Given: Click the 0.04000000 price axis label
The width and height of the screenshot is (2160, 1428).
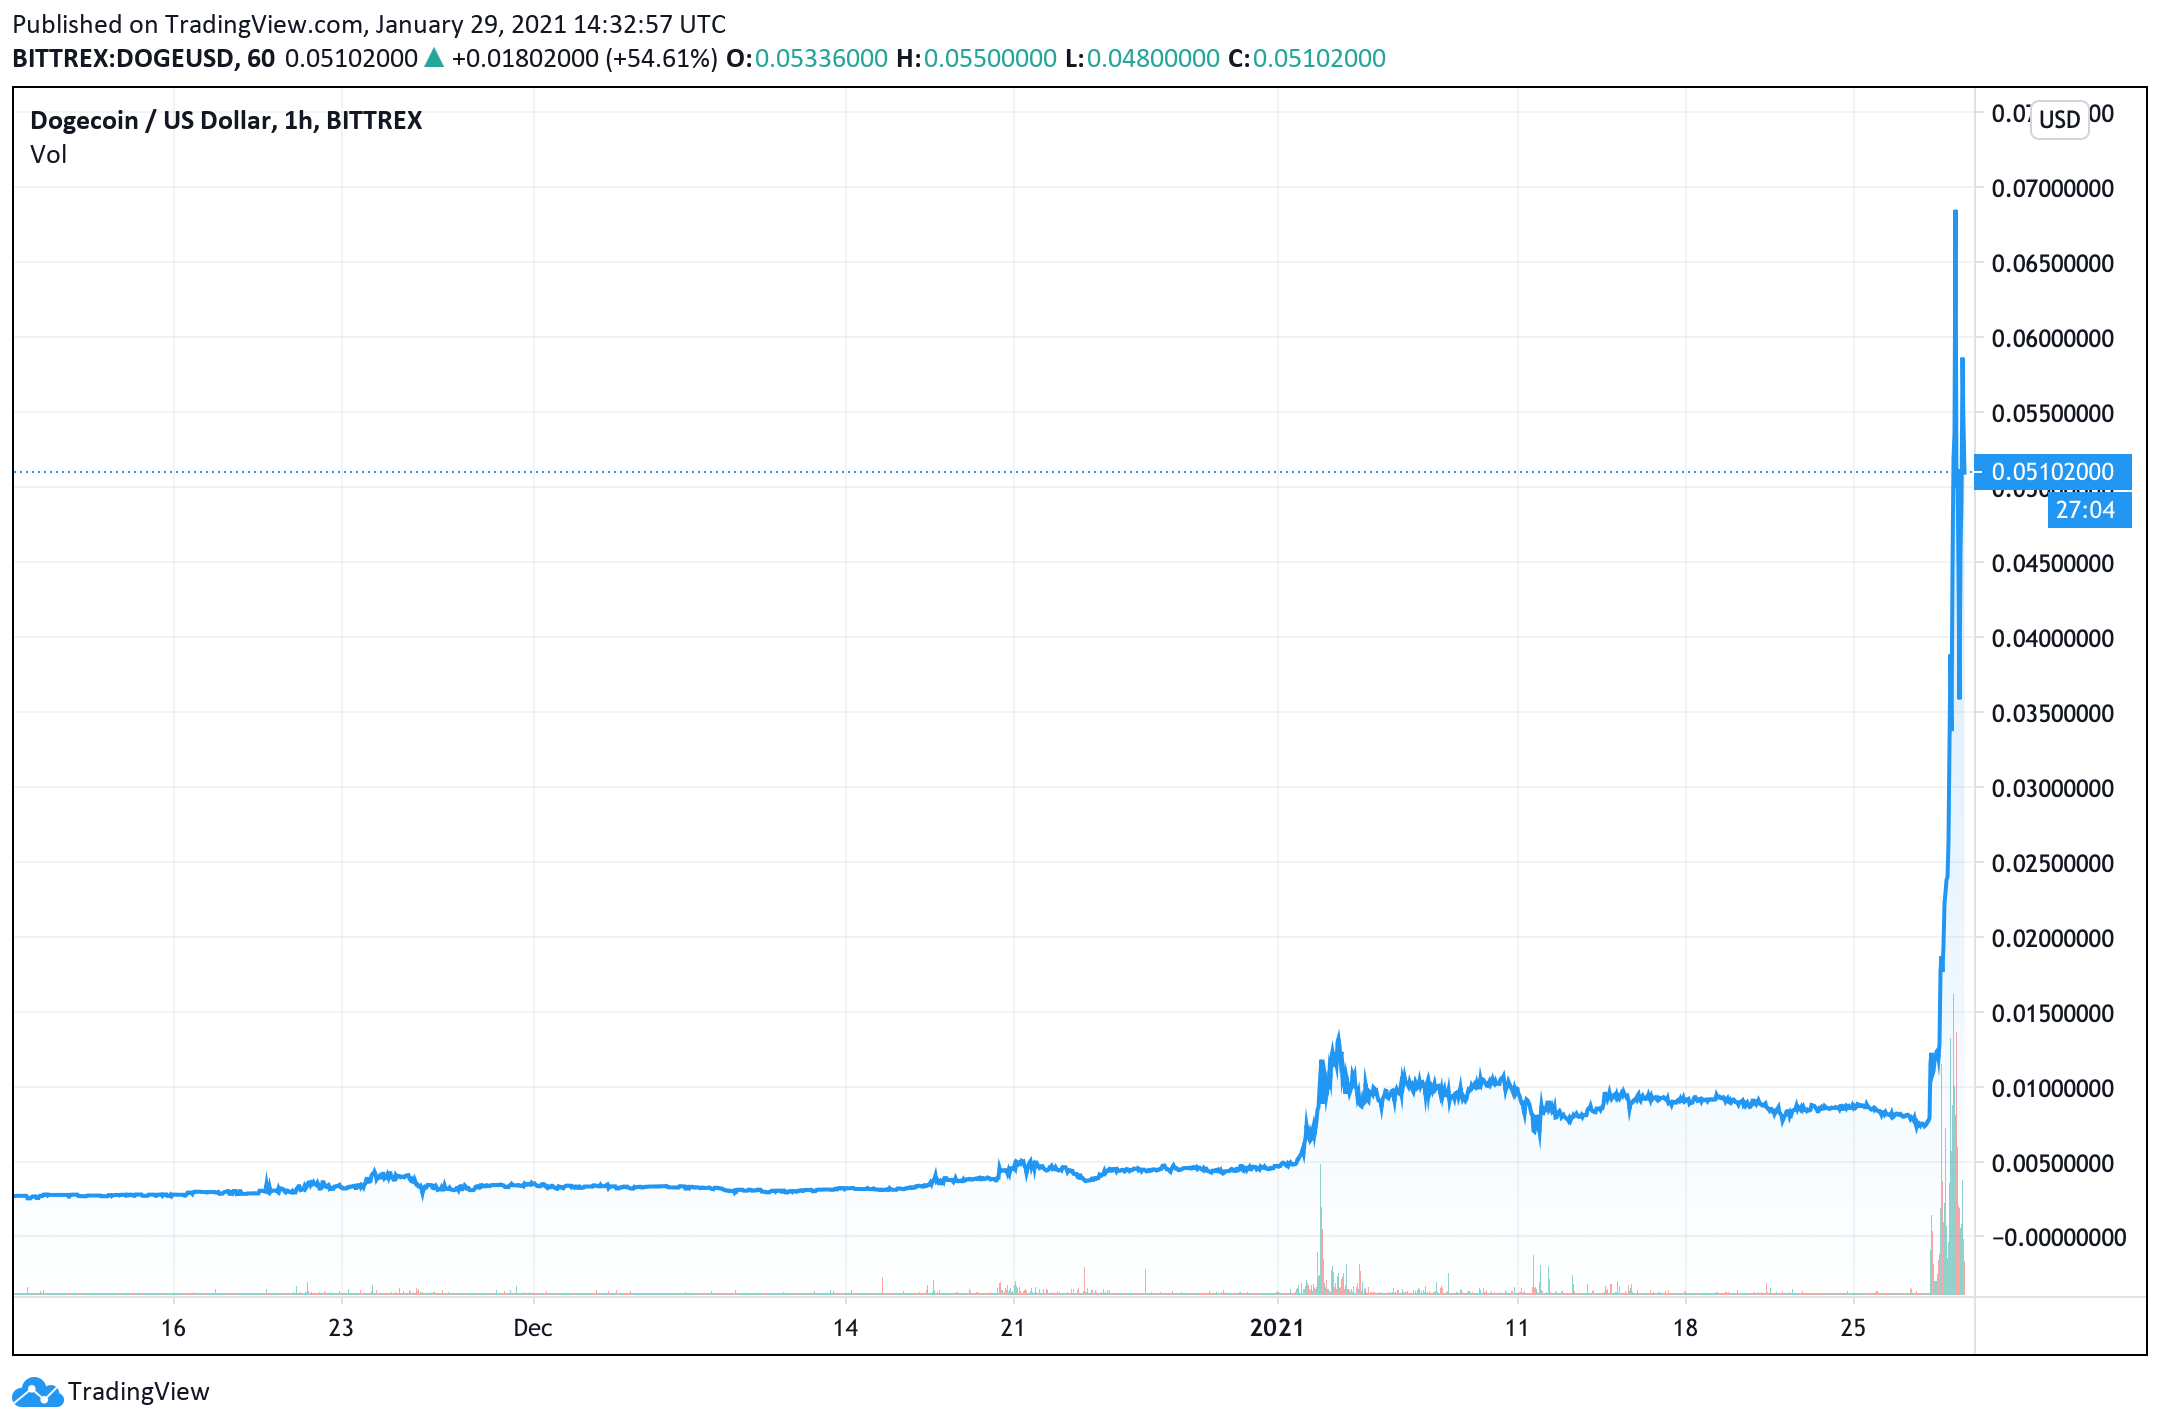Looking at the screenshot, I should (2053, 638).
